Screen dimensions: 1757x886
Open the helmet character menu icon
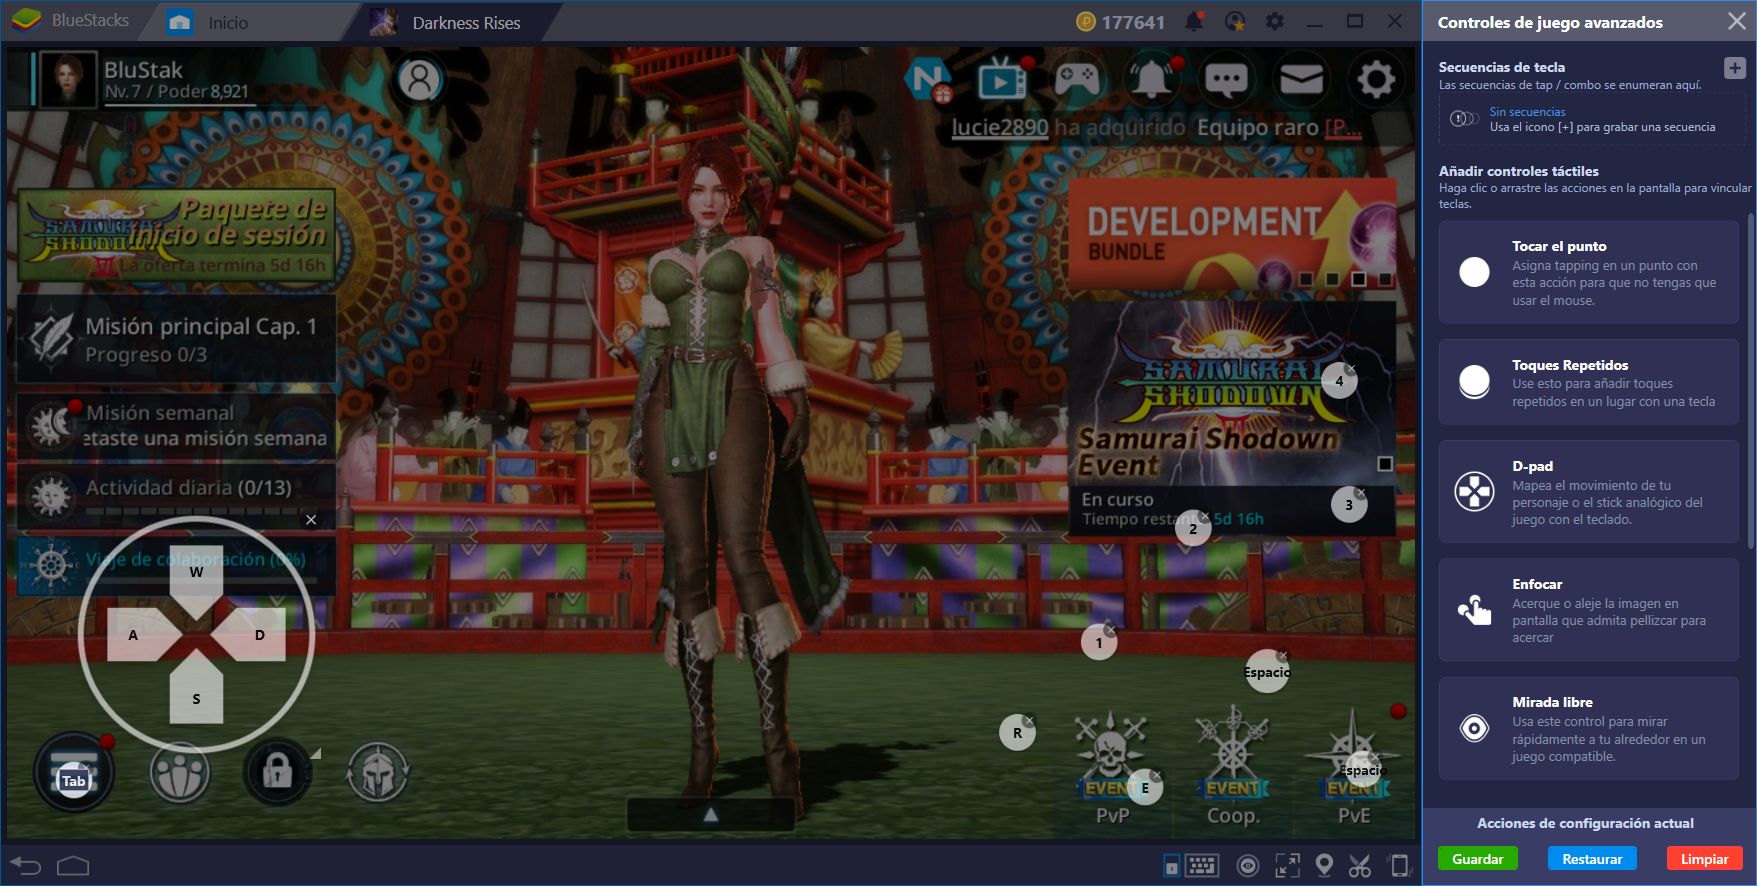377,771
